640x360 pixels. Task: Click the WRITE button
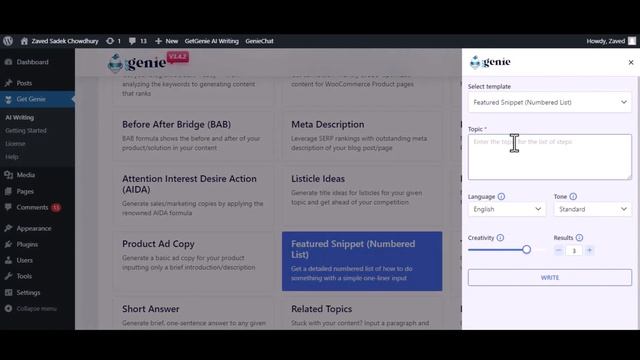point(549,278)
